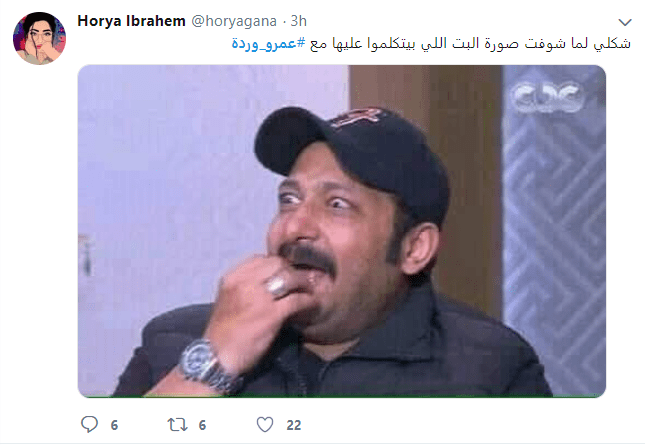Click the 22 likes count
Screen dimensions: 645x445
pyautogui.click(x=294, y=425)
